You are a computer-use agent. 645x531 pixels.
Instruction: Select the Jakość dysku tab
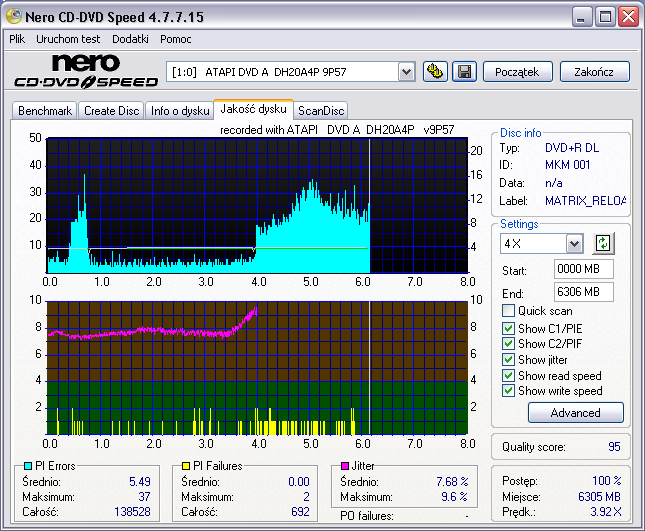[x=253, y=109]
